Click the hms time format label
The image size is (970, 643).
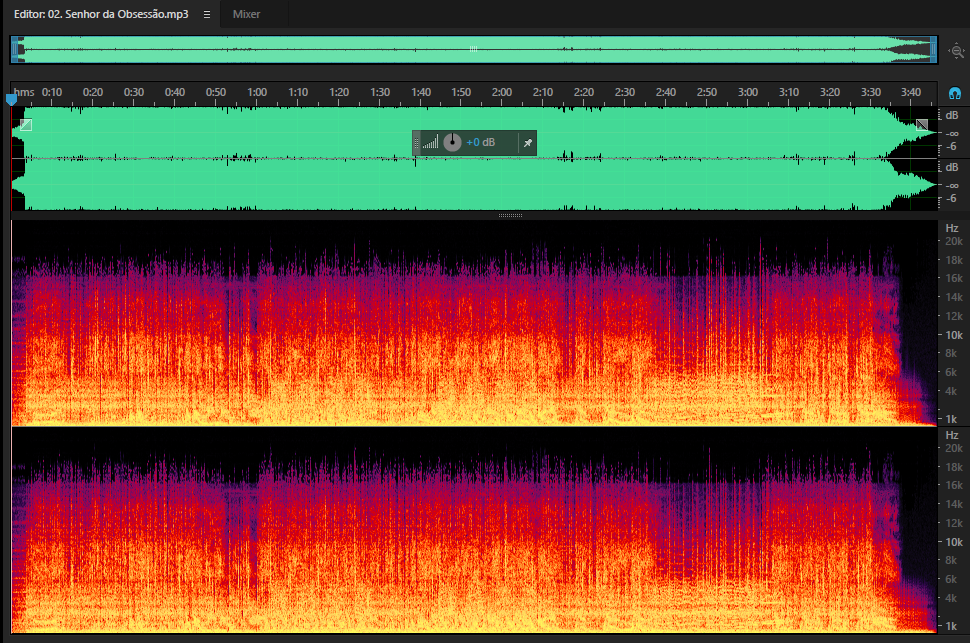click(x=24, y=92)
